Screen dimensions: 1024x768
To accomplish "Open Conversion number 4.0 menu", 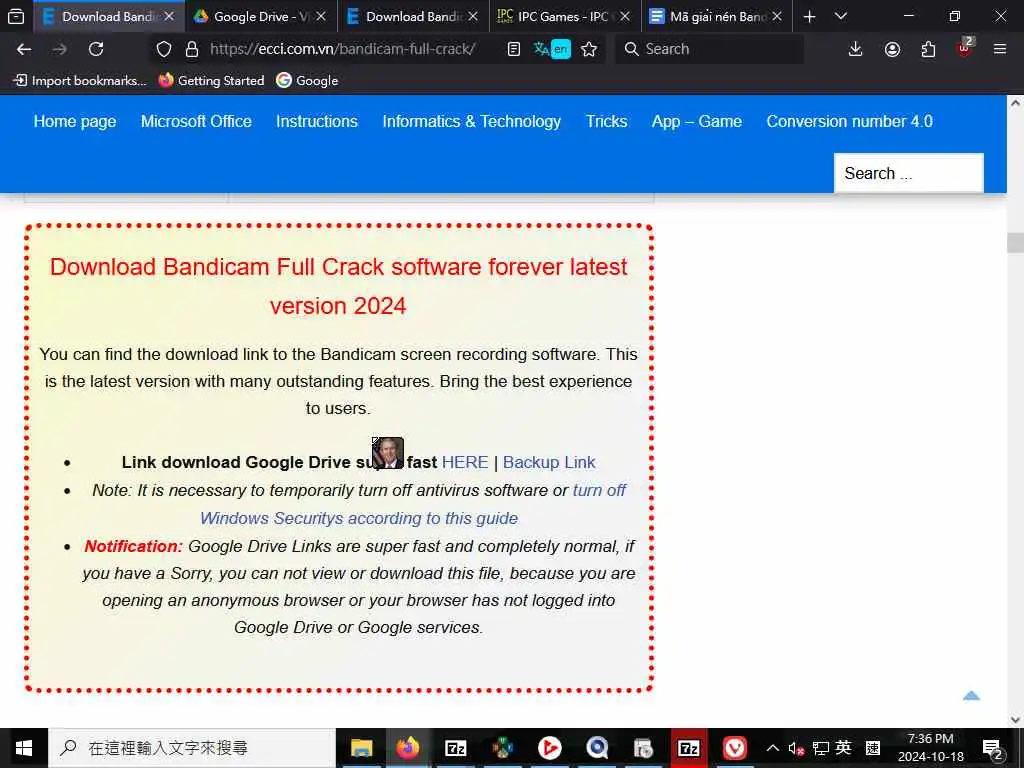I will click(850, 121).
